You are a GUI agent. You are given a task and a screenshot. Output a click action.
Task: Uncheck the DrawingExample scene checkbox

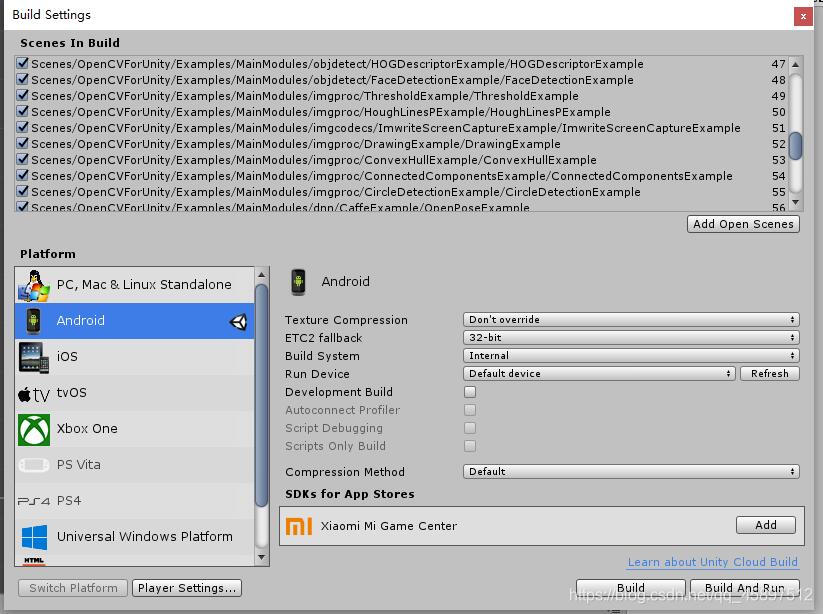tap(23, 144)
